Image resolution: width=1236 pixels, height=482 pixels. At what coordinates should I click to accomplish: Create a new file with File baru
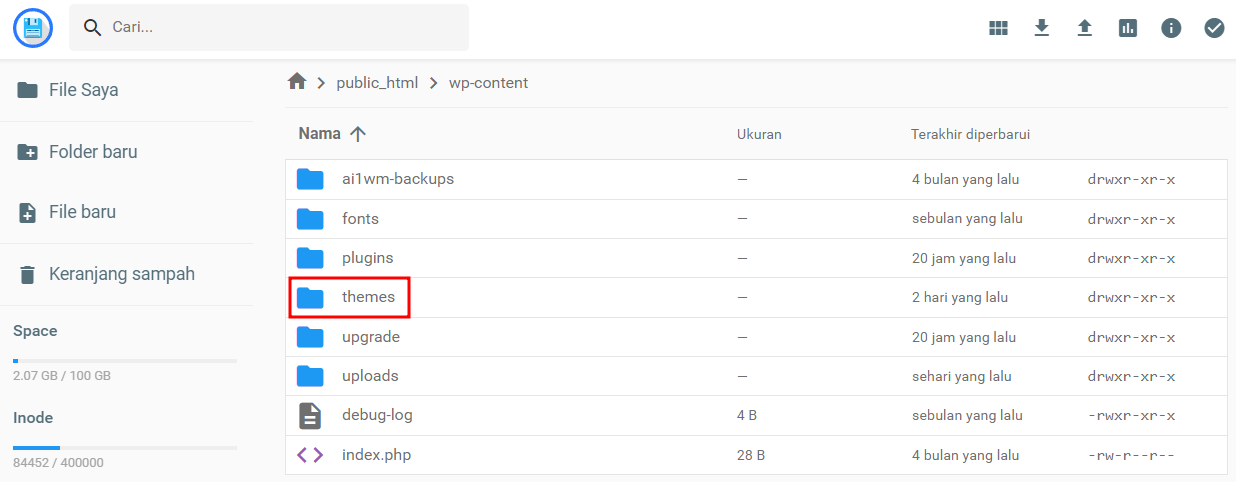[x=82, y=212]
